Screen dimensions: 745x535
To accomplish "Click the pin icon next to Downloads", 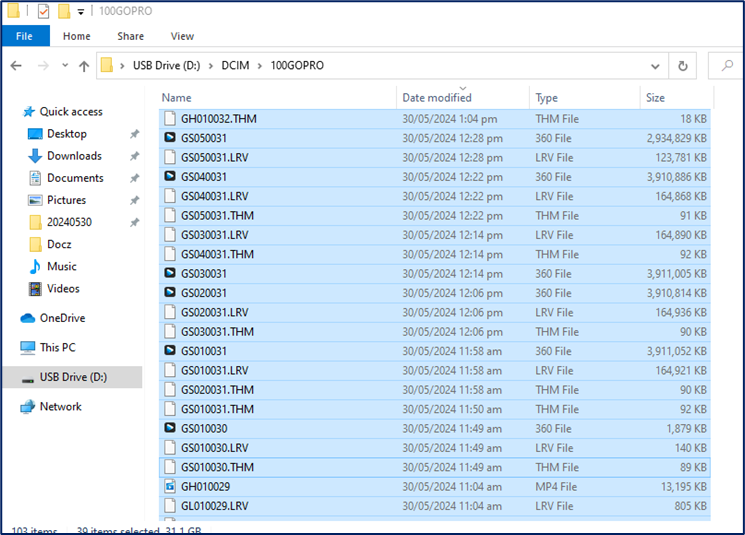I will 135,156.
